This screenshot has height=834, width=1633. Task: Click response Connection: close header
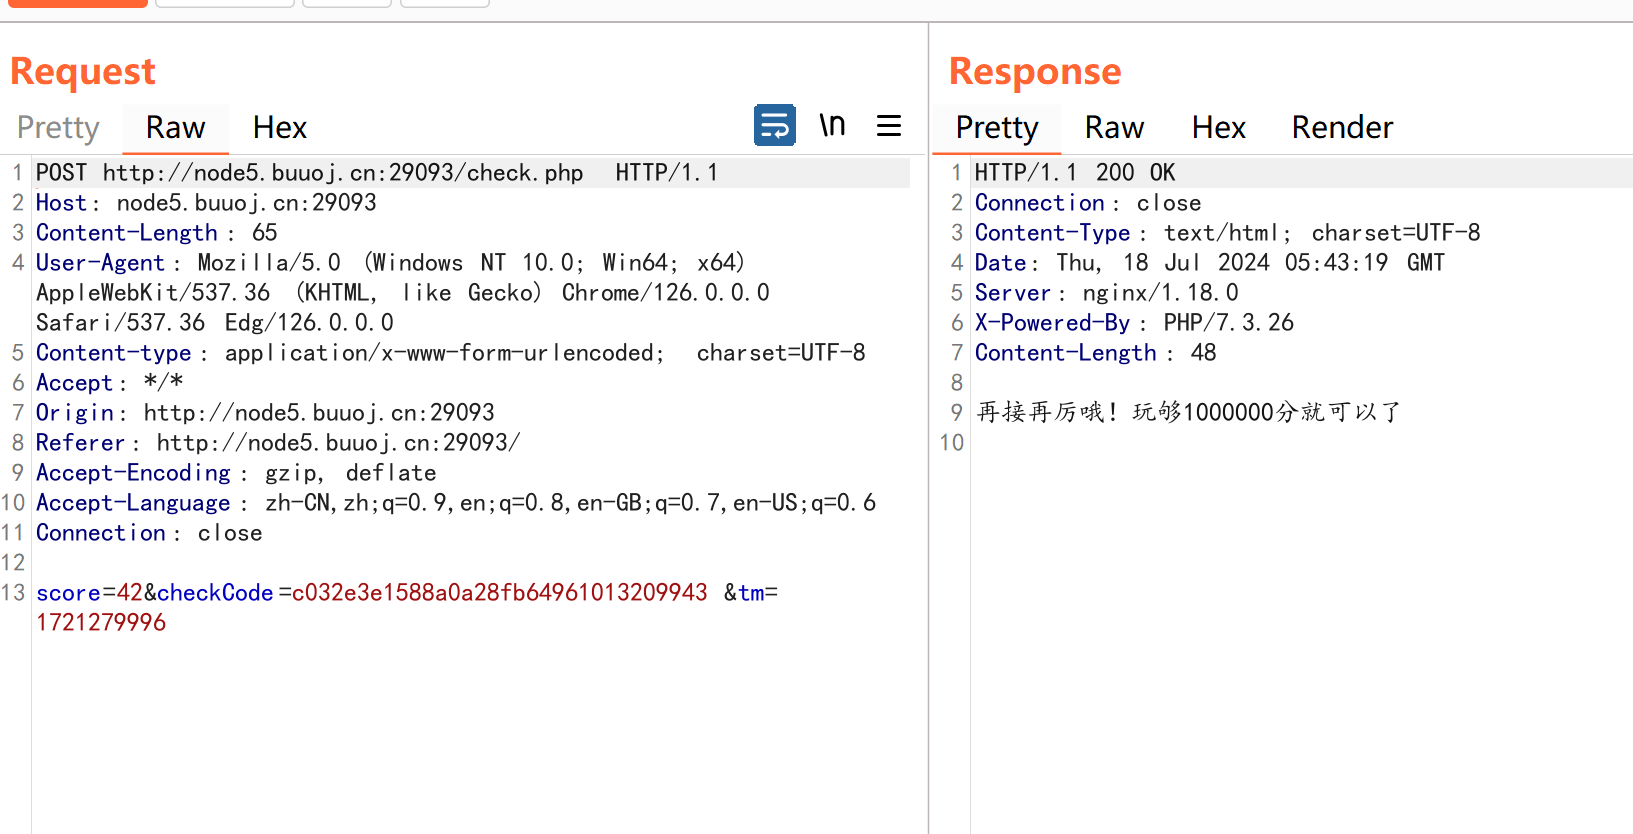[x=1088, y=203]
